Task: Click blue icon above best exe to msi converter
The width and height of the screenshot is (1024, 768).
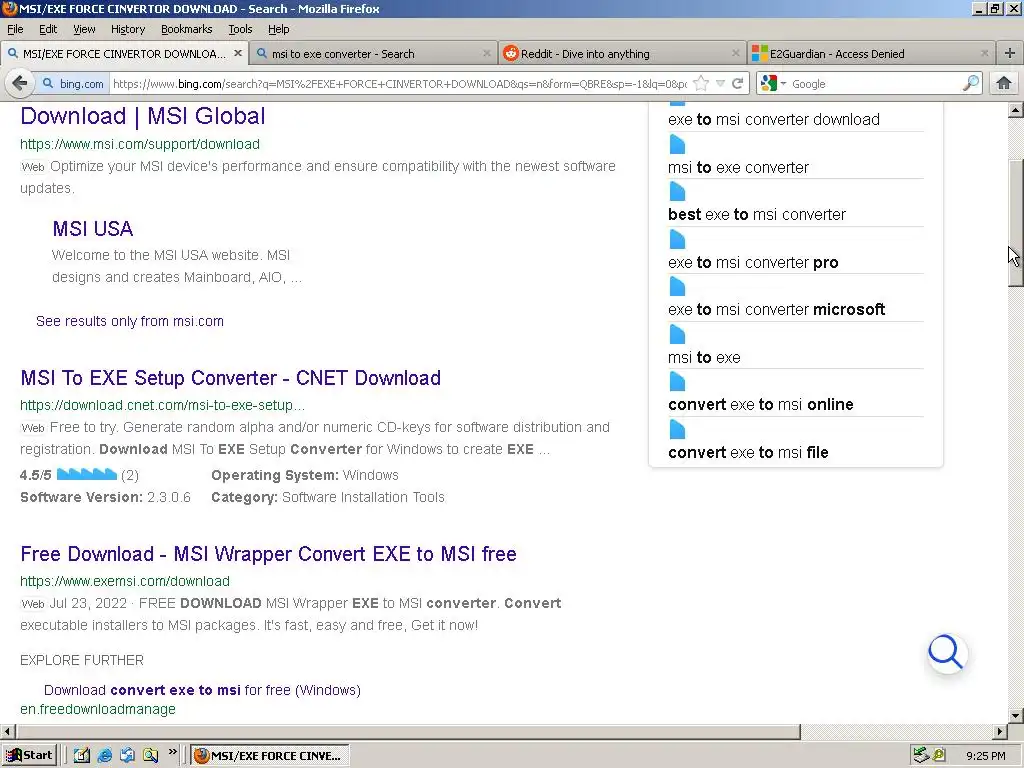Action: (x=677, y=191)
